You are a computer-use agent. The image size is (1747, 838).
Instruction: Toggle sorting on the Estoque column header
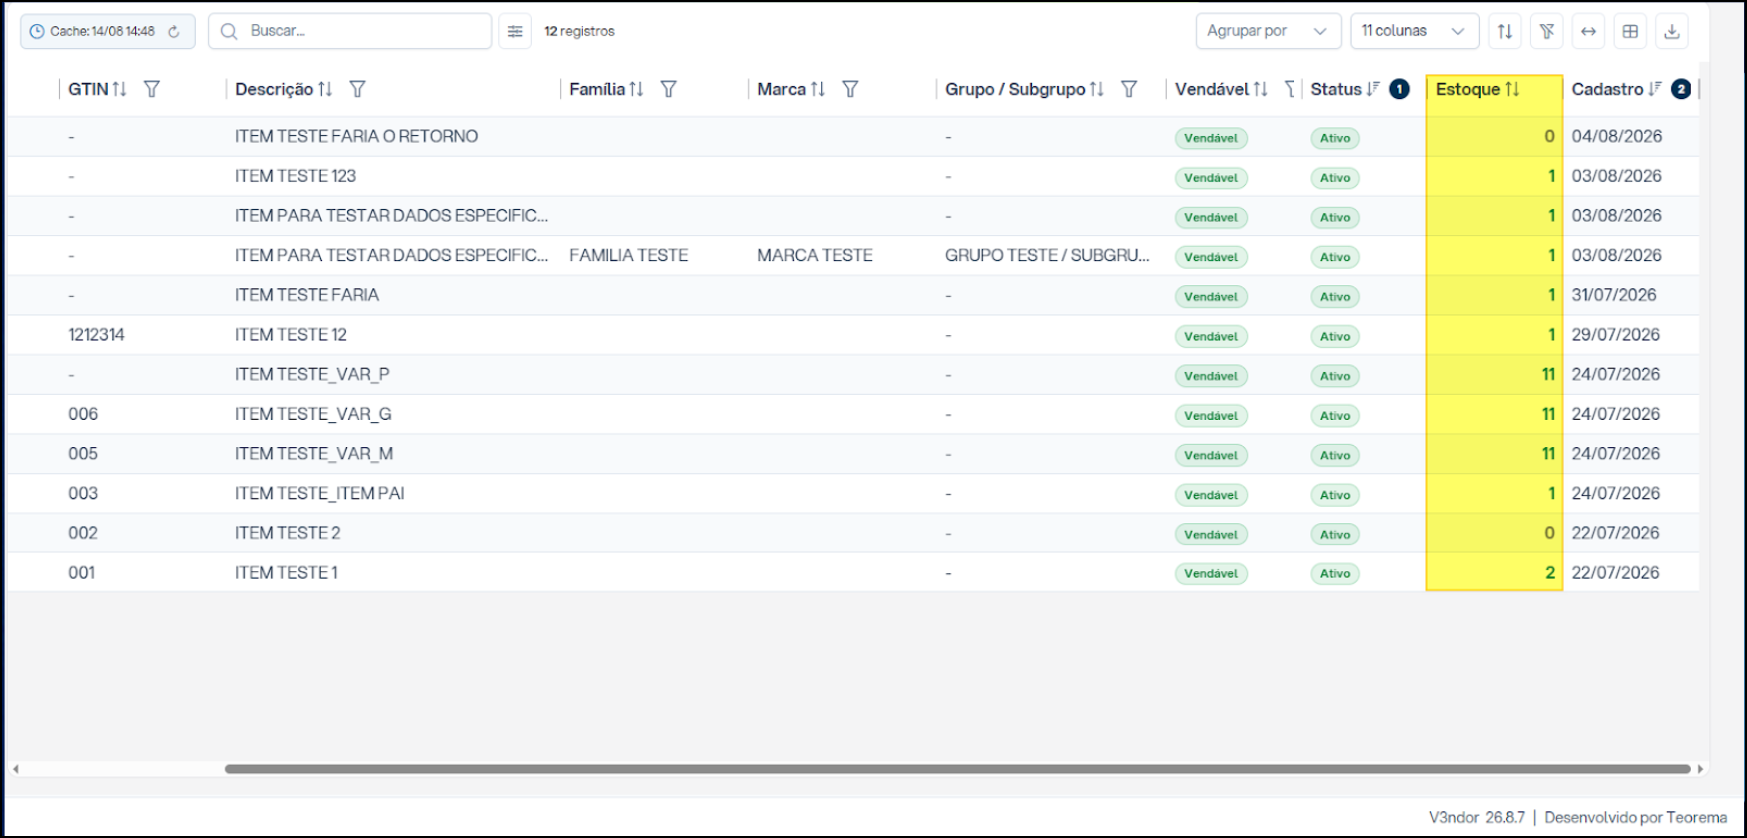point(1512,89)
